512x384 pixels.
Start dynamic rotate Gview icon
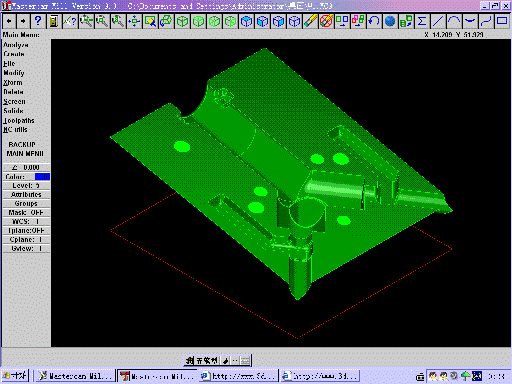point(166,21)
